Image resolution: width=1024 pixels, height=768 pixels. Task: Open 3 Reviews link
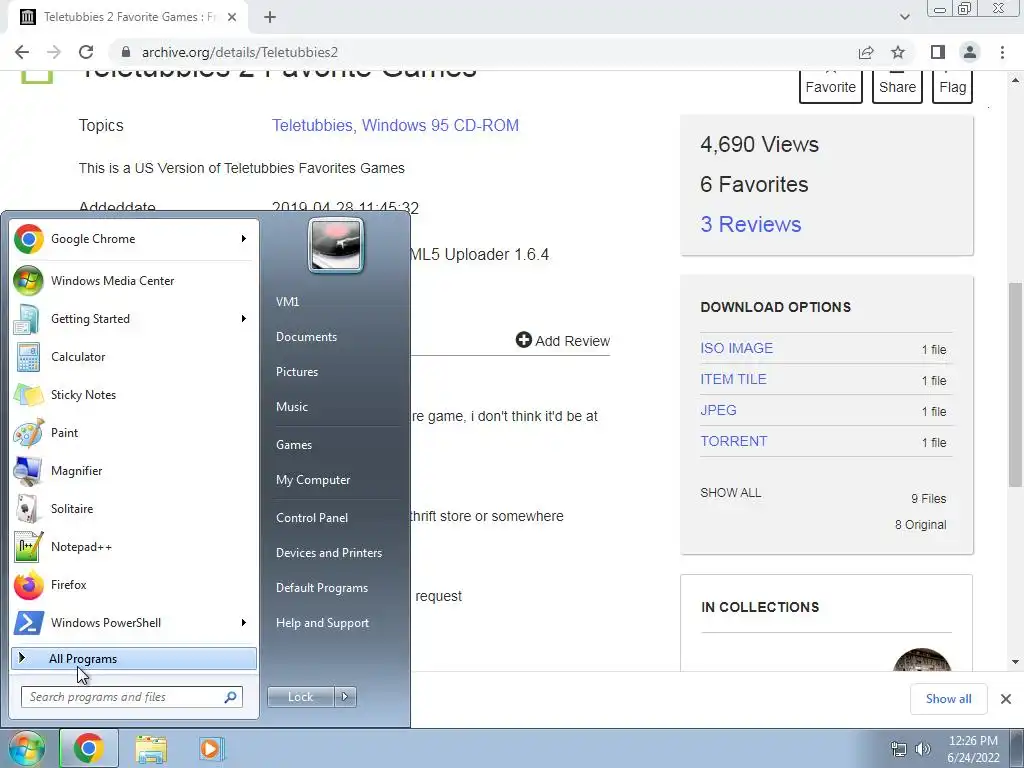click(750, 224)
